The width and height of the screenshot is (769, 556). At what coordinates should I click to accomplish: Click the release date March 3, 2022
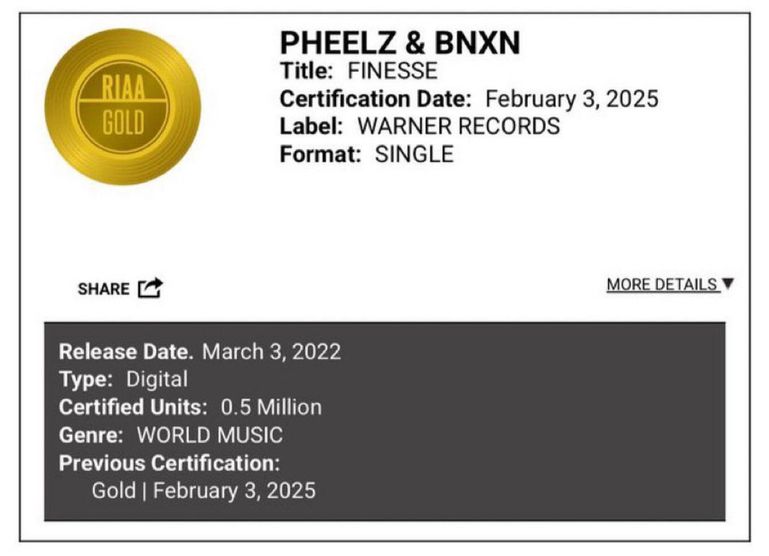[x=271, y=352]
